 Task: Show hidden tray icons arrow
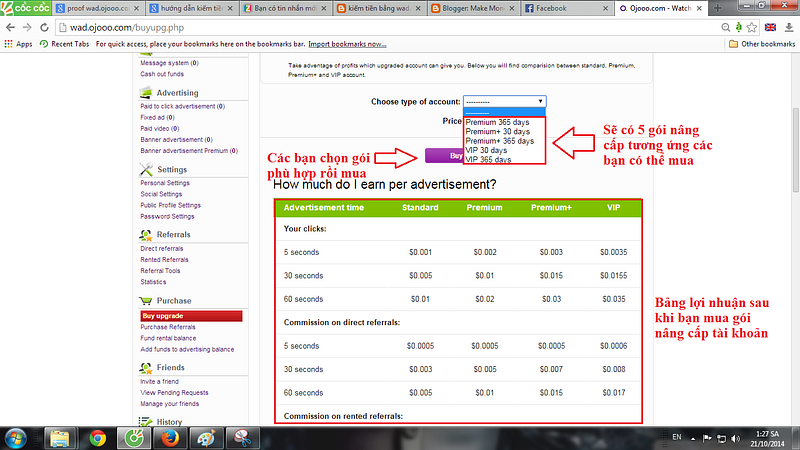[693, 438]
